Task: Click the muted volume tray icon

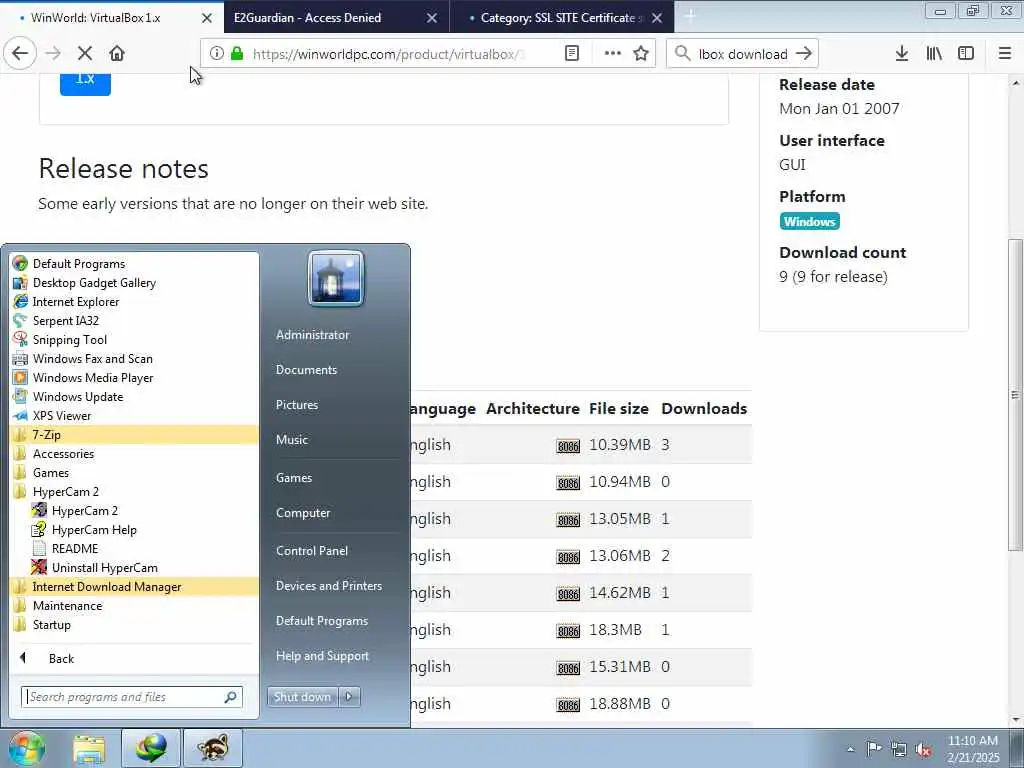Action: 923,750
